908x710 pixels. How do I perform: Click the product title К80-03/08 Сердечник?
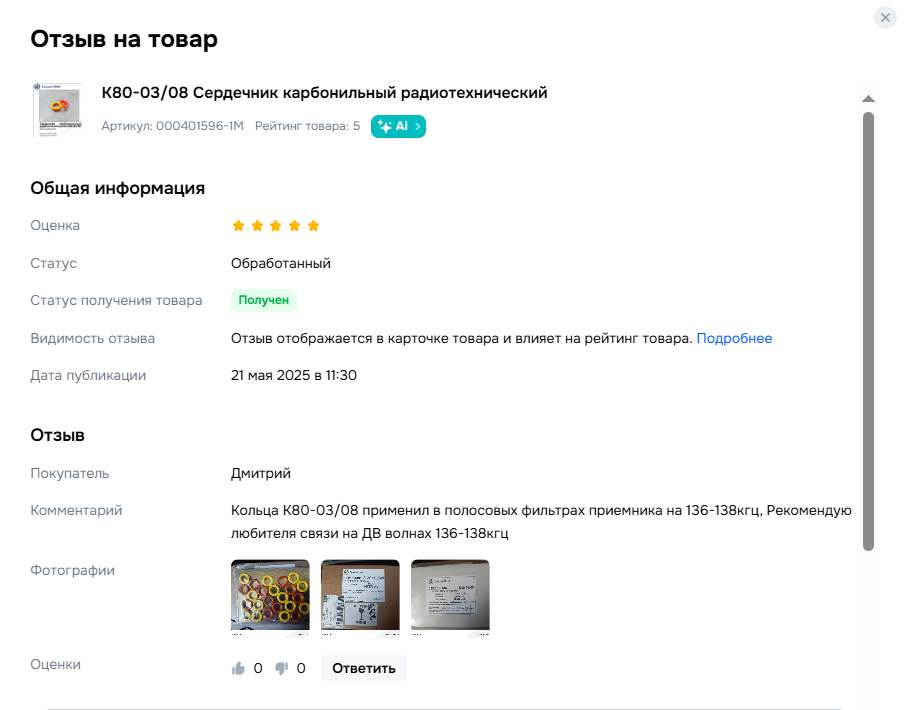(324, 93)
